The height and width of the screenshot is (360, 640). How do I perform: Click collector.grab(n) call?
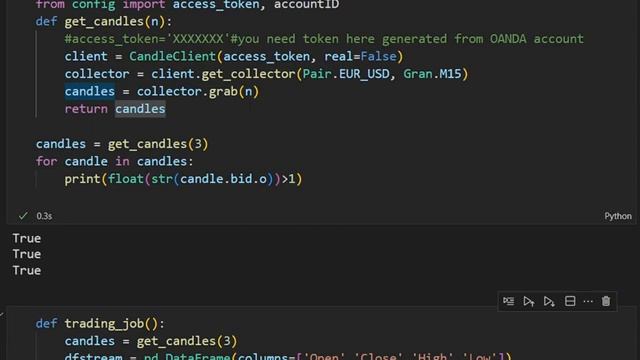coord(198,91)
